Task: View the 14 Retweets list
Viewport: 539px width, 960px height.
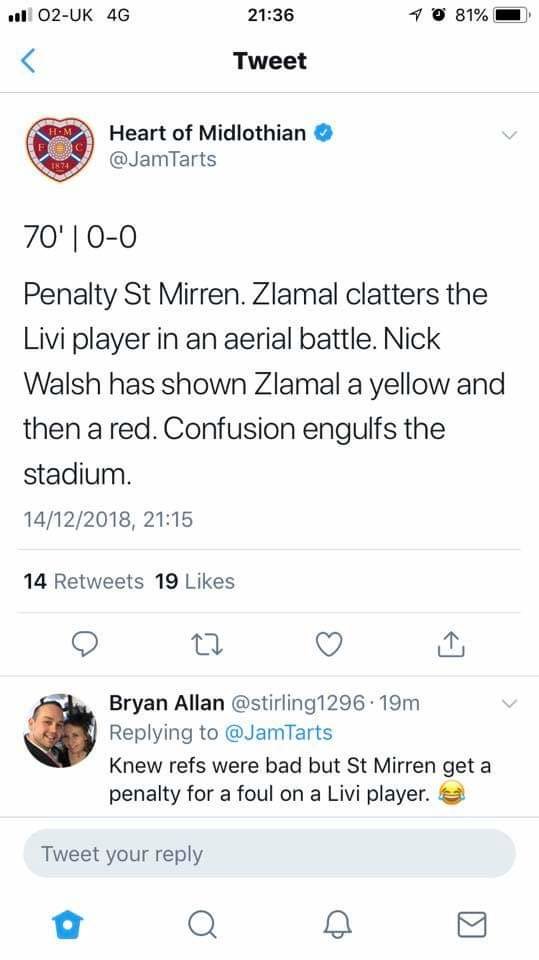Action: [84, 581]
